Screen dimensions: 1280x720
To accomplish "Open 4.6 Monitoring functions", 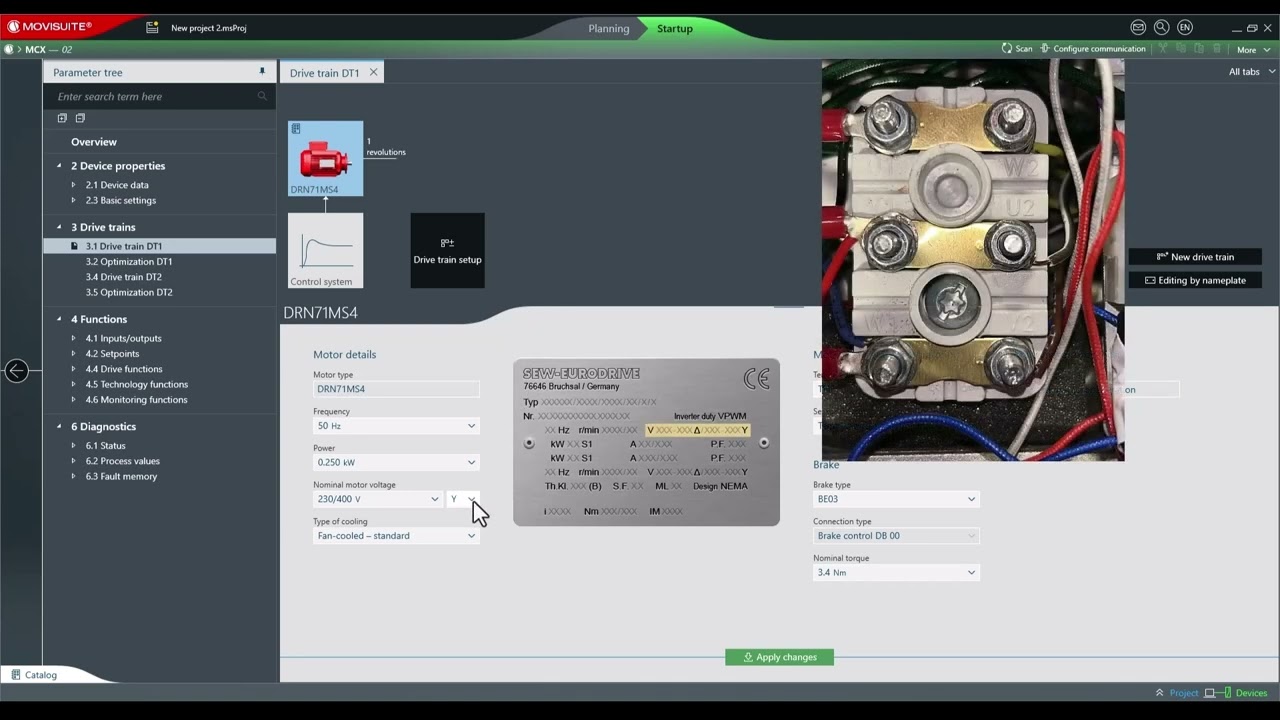I will 136,400.
